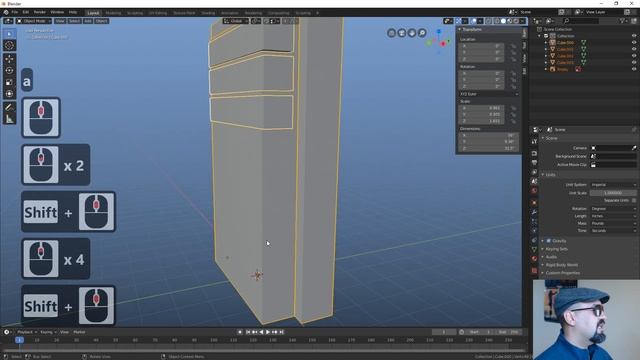Click the Zoom view magnifier icon

(x=422, y=33)
